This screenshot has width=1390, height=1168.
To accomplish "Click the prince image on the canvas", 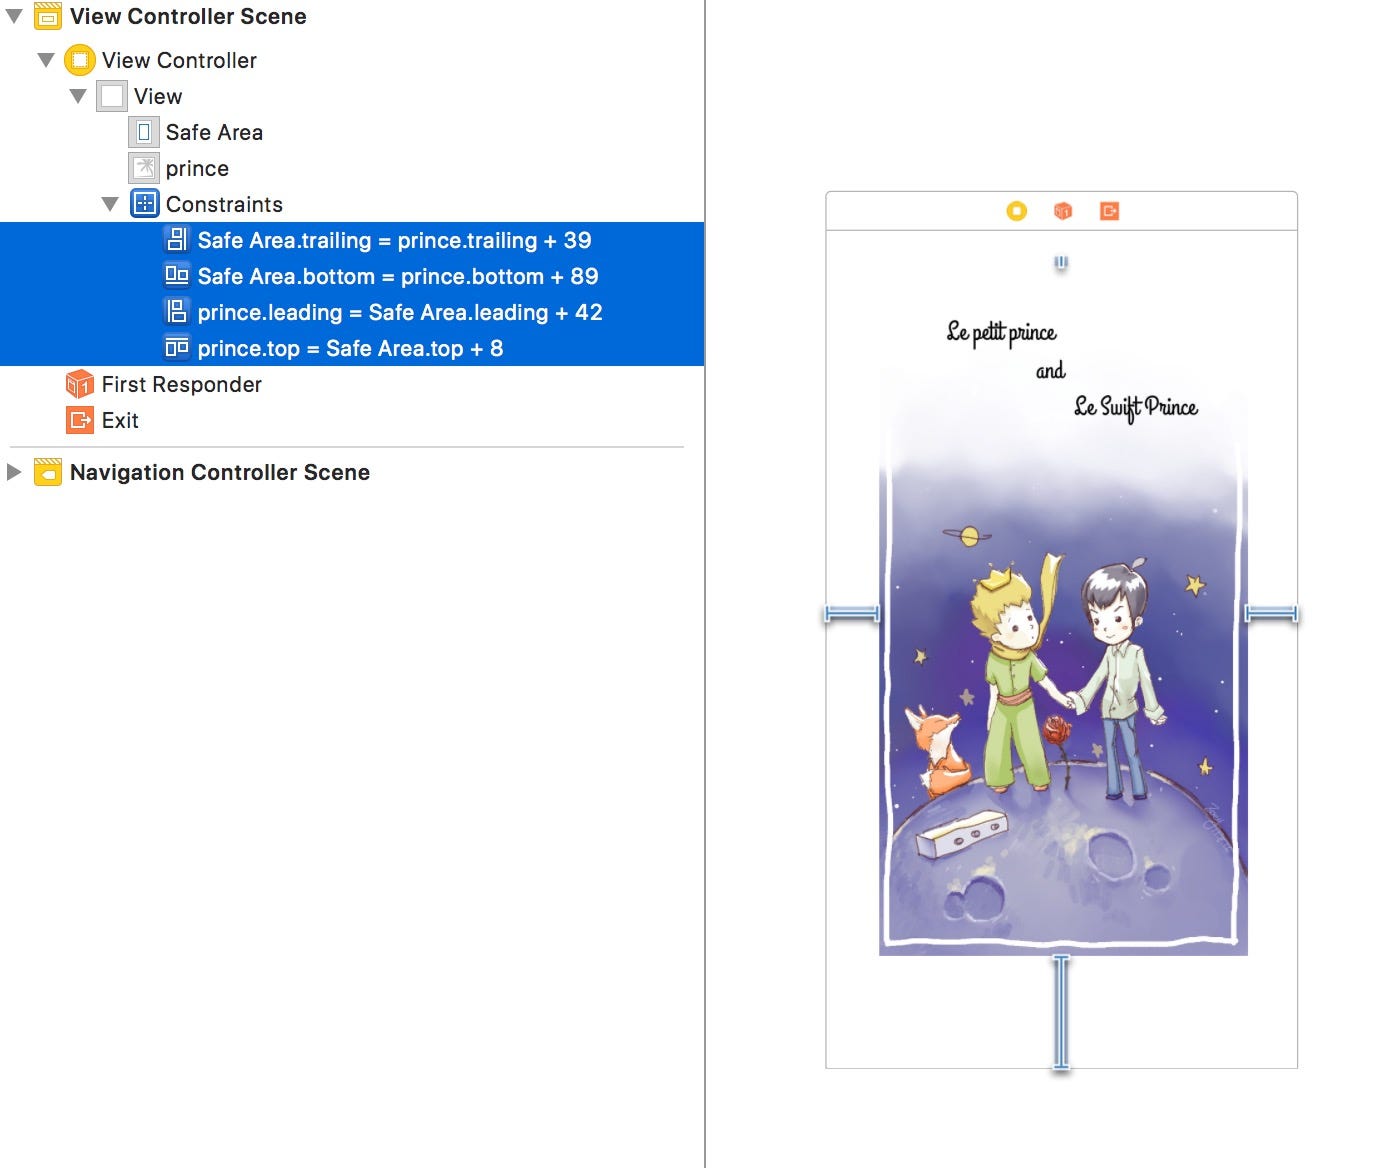I will pos(1063,612).
